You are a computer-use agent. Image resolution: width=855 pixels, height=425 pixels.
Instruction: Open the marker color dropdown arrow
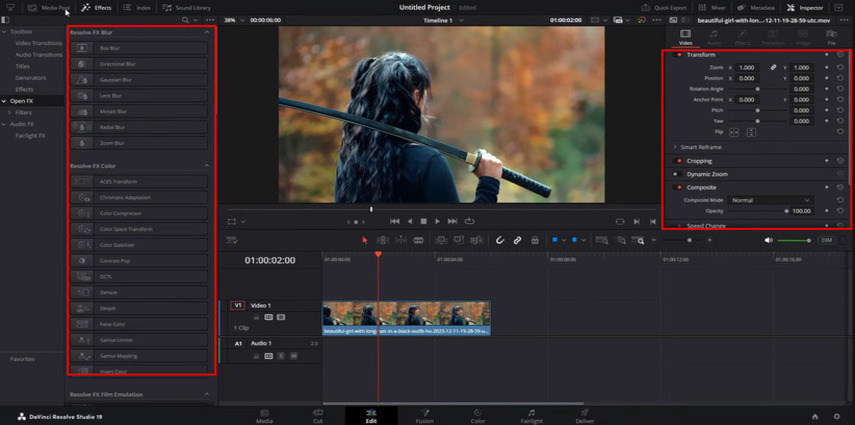tap(583, 240)
